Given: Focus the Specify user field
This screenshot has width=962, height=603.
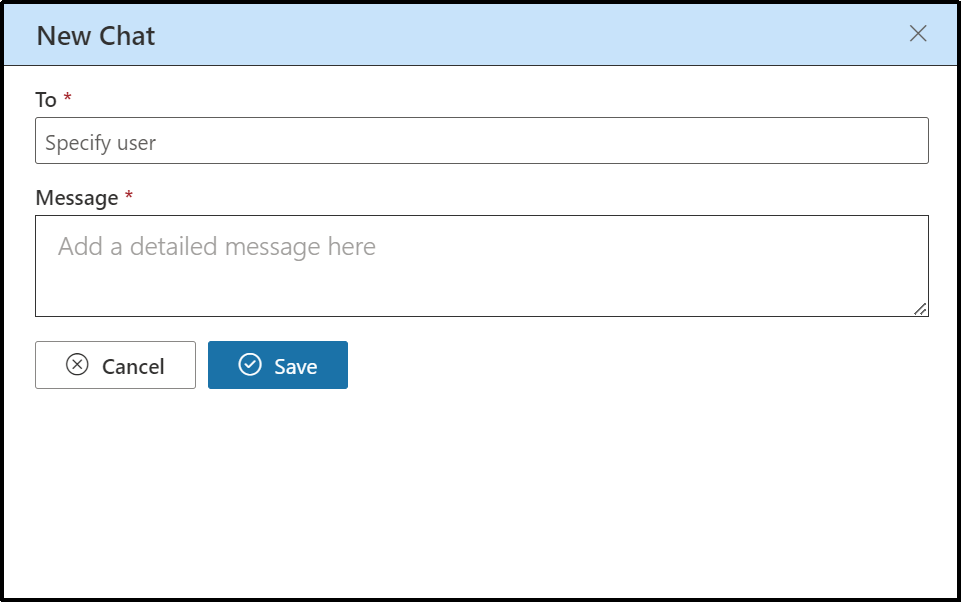Looking at the screenshot, I should (x=482, y=140).
